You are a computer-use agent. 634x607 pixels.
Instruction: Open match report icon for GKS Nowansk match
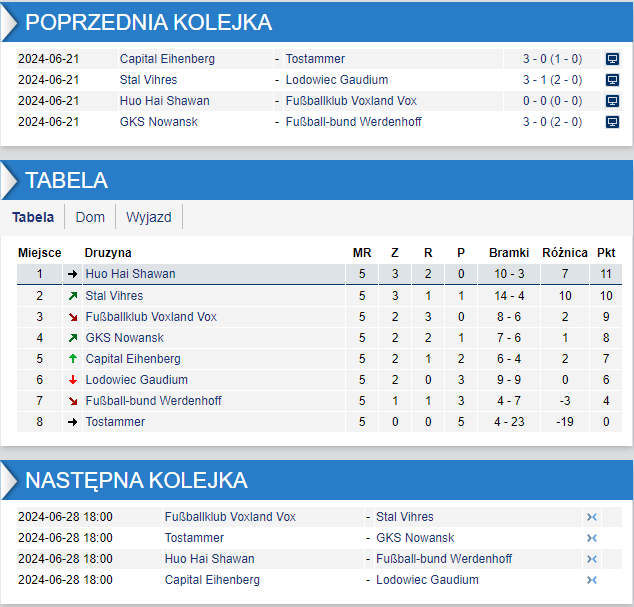pyautogui.click(x=612, y=122)
